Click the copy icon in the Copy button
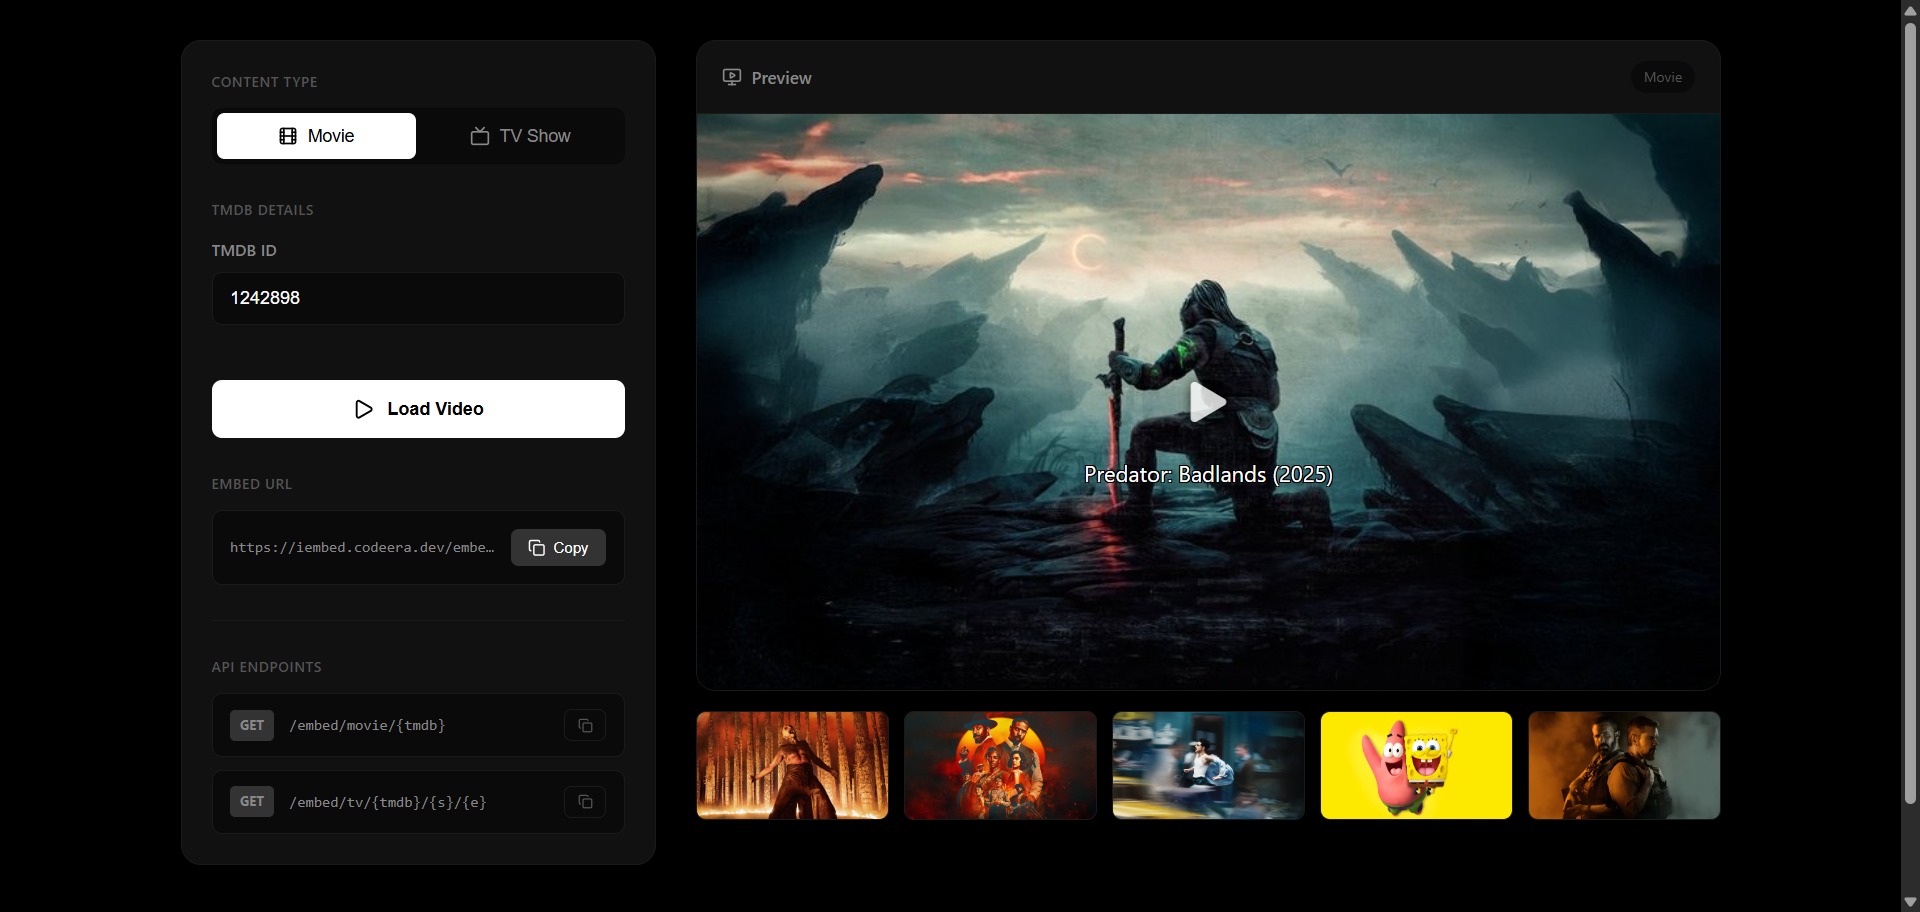 pyautogui.click(x=536, y=547)
